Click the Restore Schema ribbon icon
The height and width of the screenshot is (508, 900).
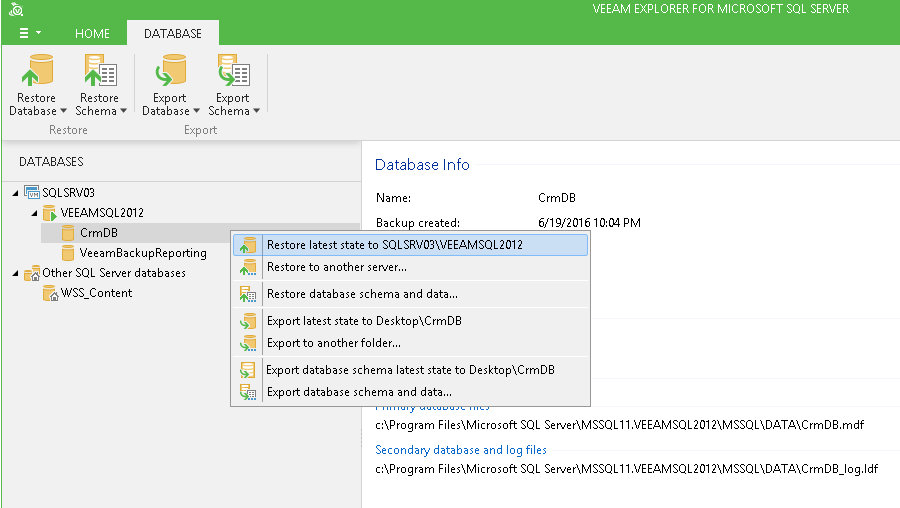point(99,73)
